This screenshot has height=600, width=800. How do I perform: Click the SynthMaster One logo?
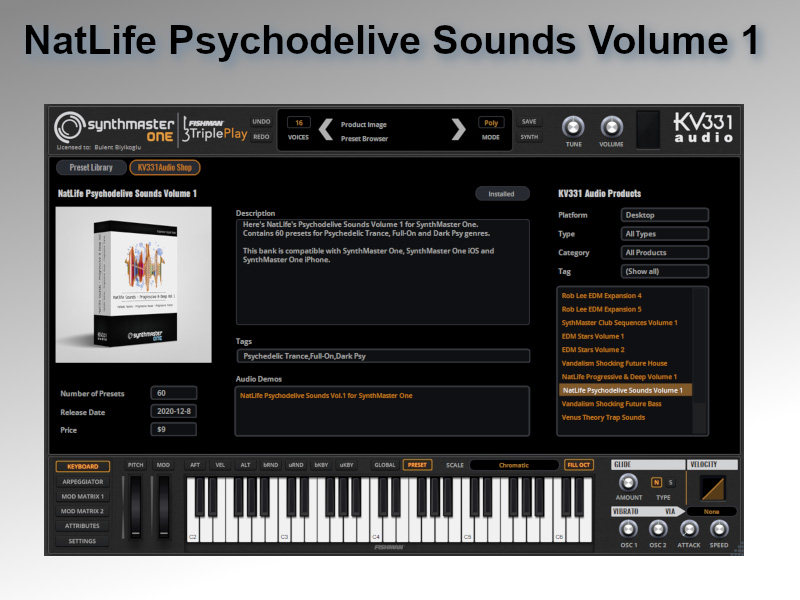[114, 128]
